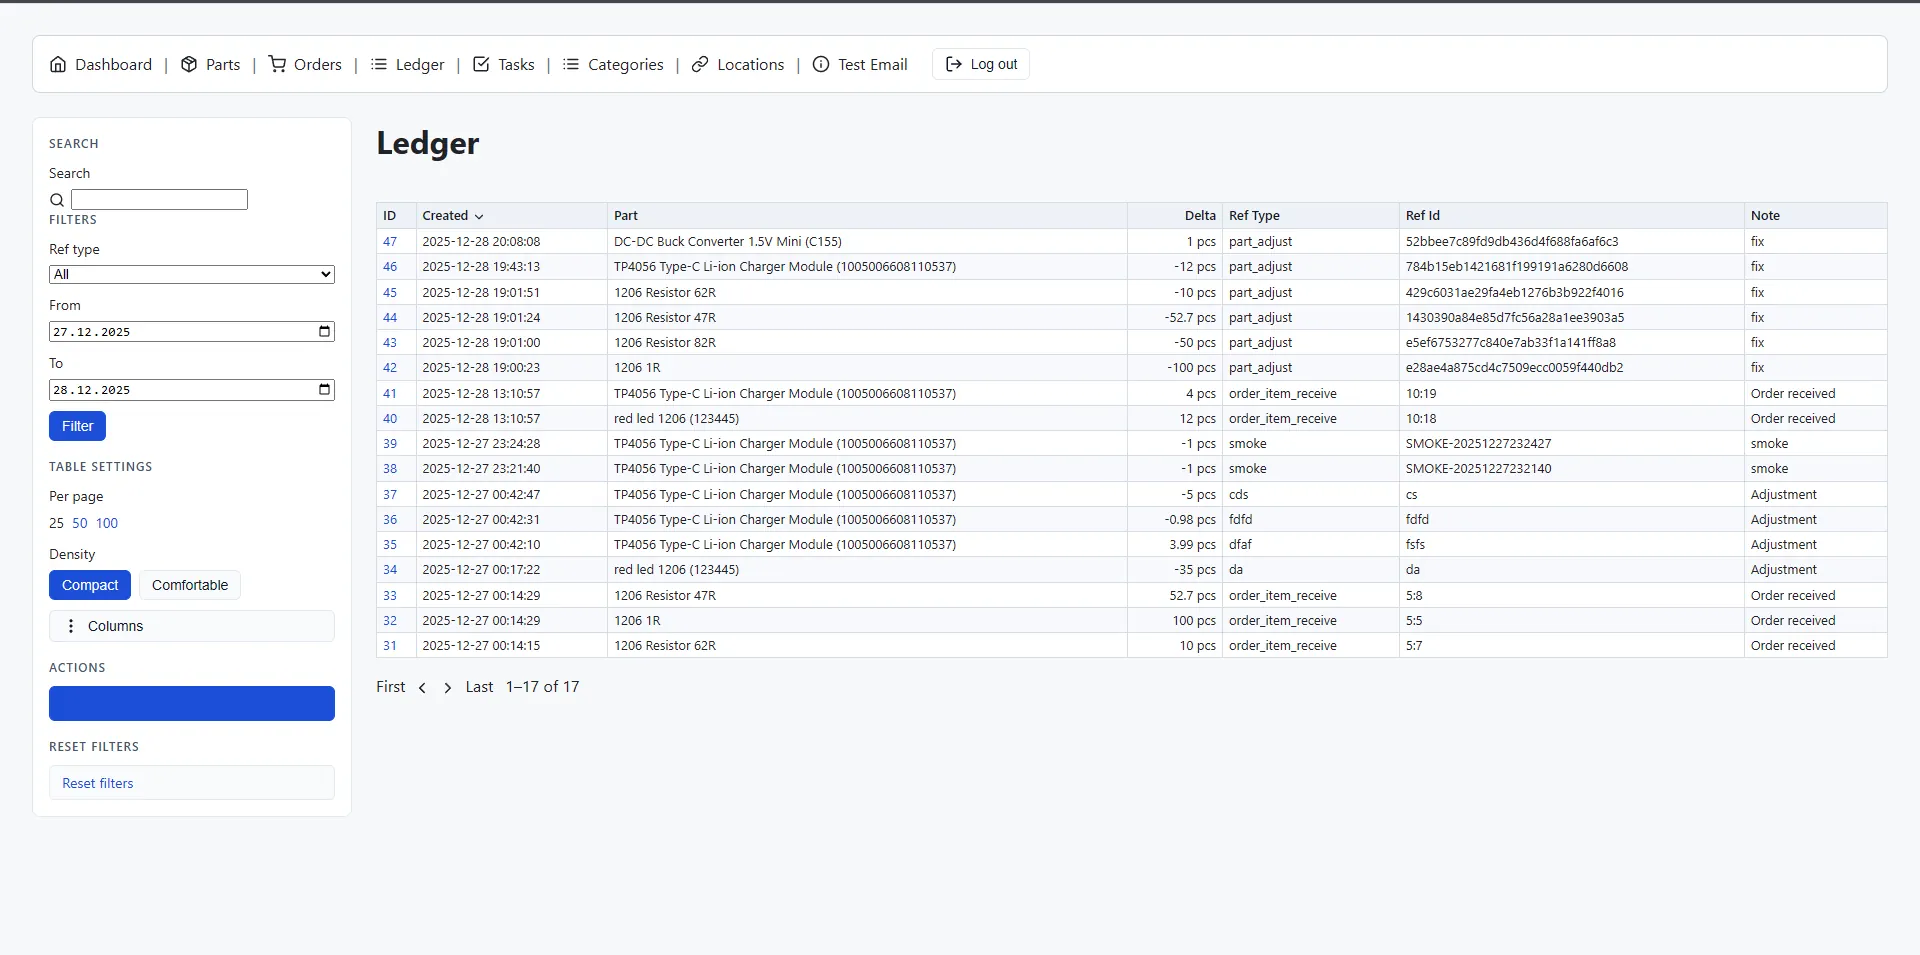Click the logout arrow icon
The height and width of the screenshot is (955, 1920).
click(x=954, y=64)
